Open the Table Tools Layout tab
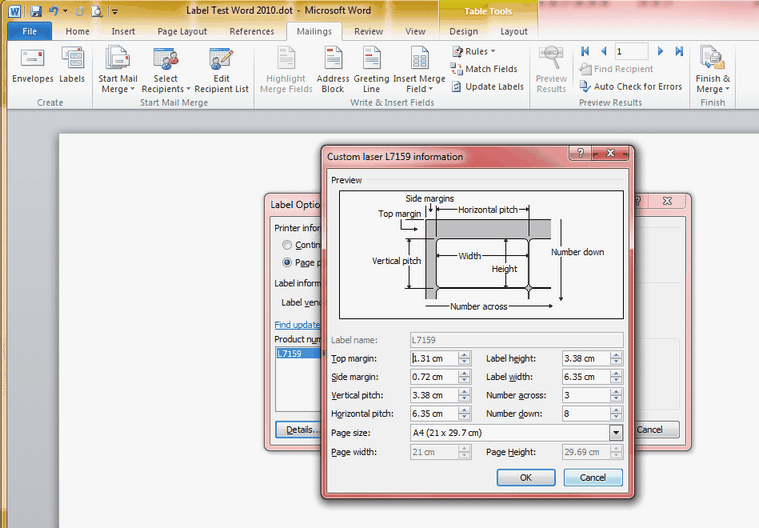This screenshot has width=759, height=528. (514, 31)
